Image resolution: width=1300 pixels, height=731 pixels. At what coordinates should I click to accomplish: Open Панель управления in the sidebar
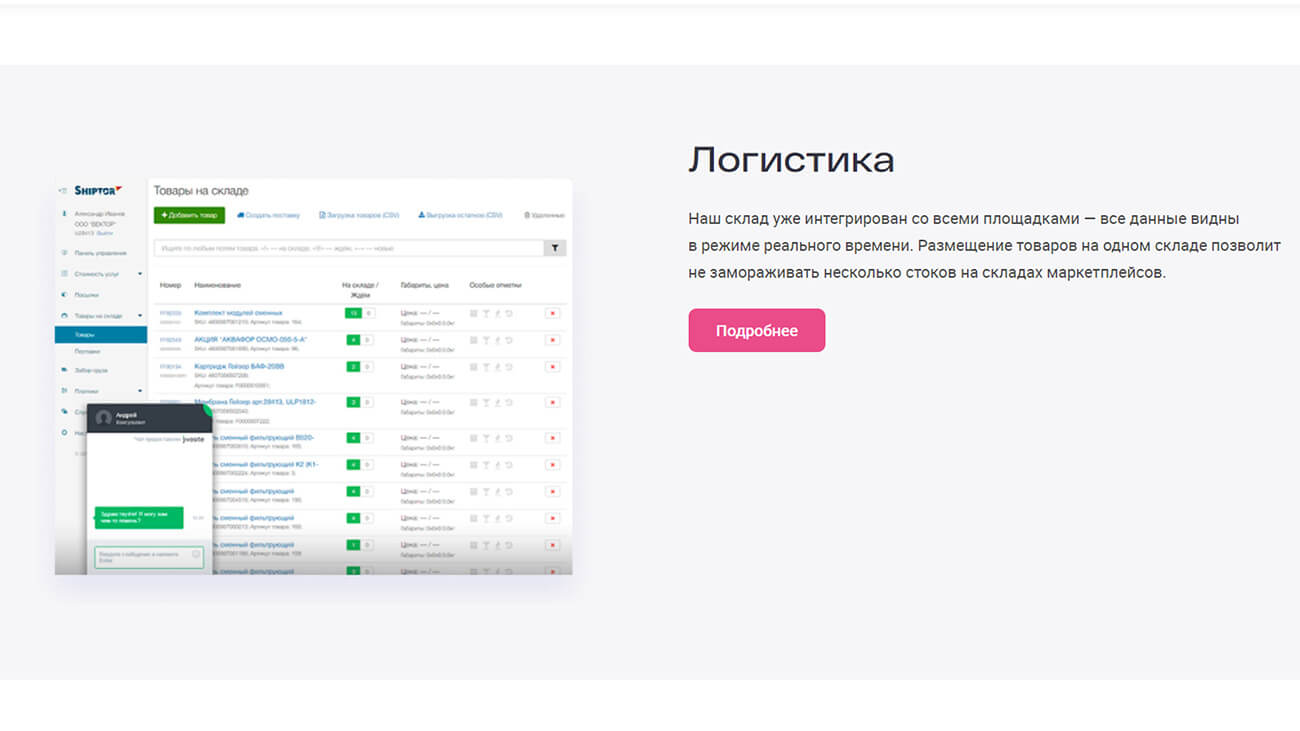tap(98, 253)
